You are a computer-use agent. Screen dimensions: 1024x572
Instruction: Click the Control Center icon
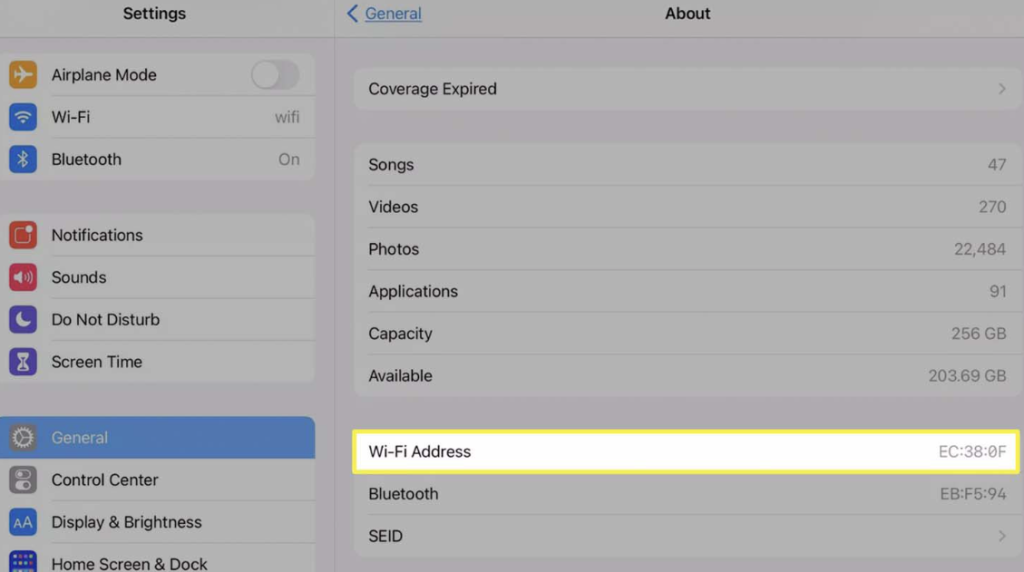tap(23, 480)
